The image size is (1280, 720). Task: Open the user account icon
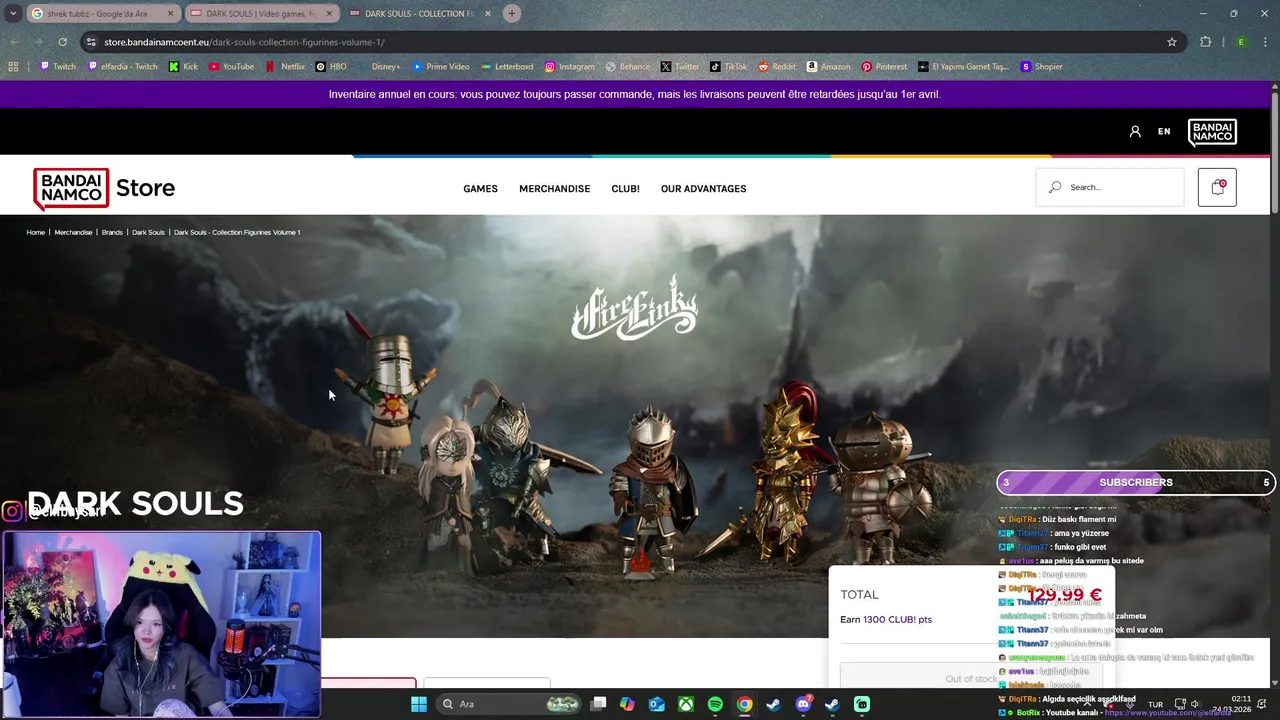[x=1135, y=131]
